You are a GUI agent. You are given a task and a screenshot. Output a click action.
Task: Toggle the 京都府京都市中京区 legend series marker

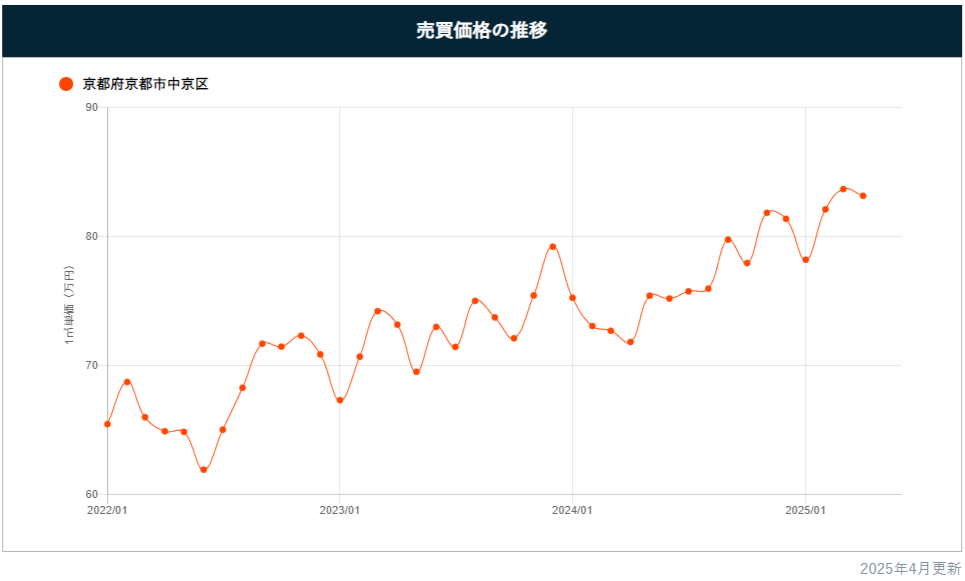66,84
